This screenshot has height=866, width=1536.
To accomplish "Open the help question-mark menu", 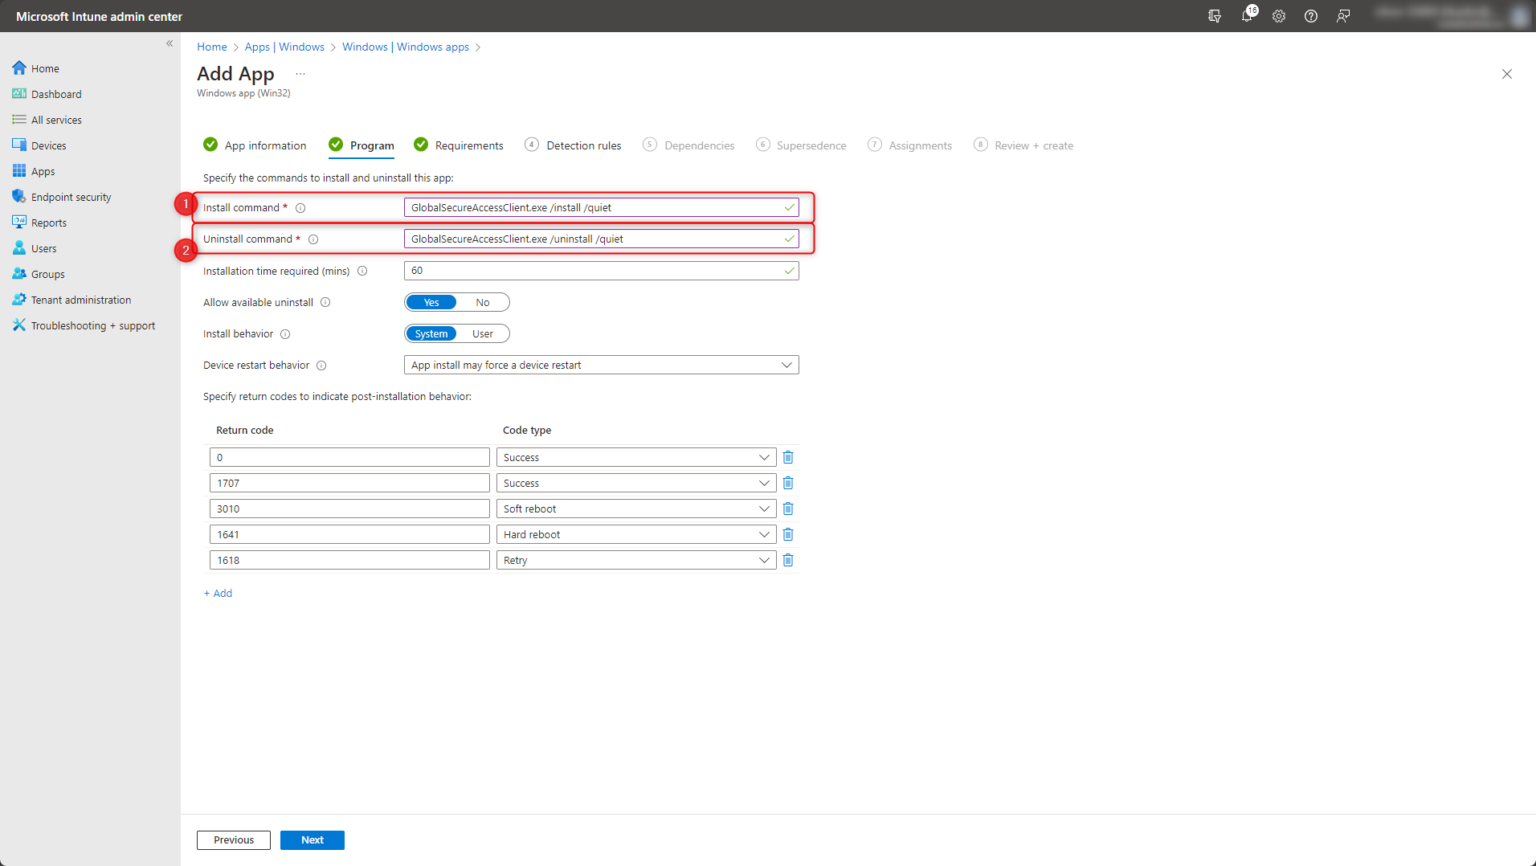I will [1311, 16].
